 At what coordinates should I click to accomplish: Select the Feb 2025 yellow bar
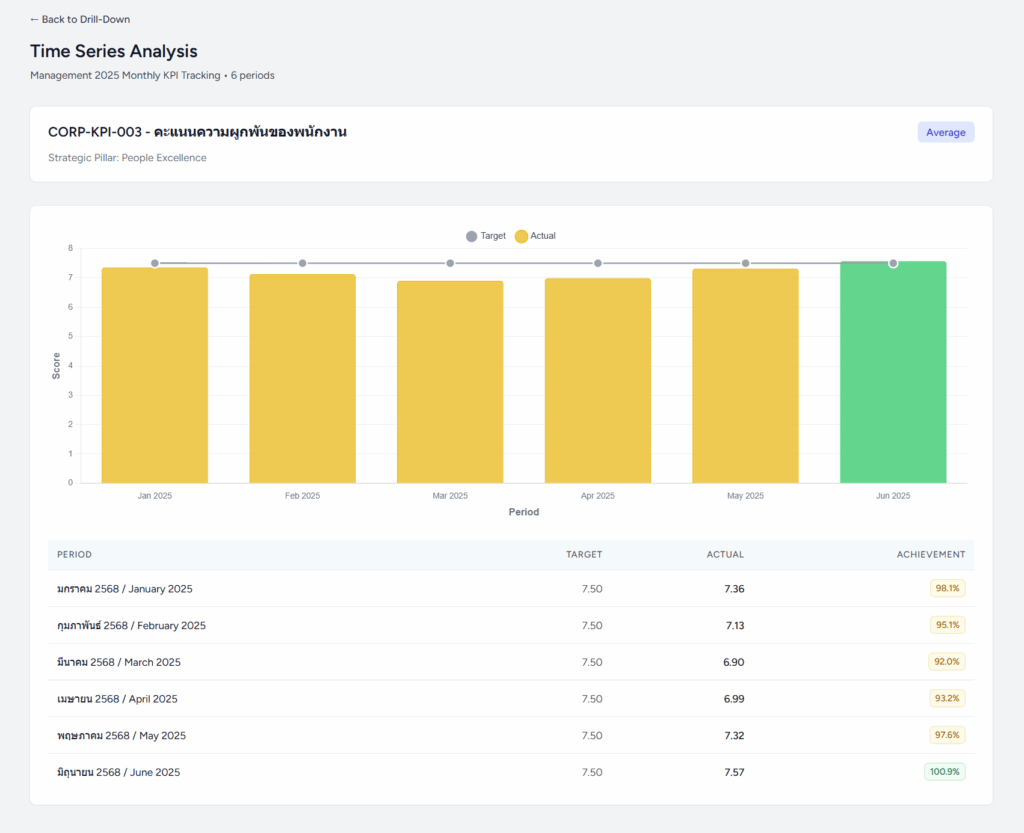(302, 378)
